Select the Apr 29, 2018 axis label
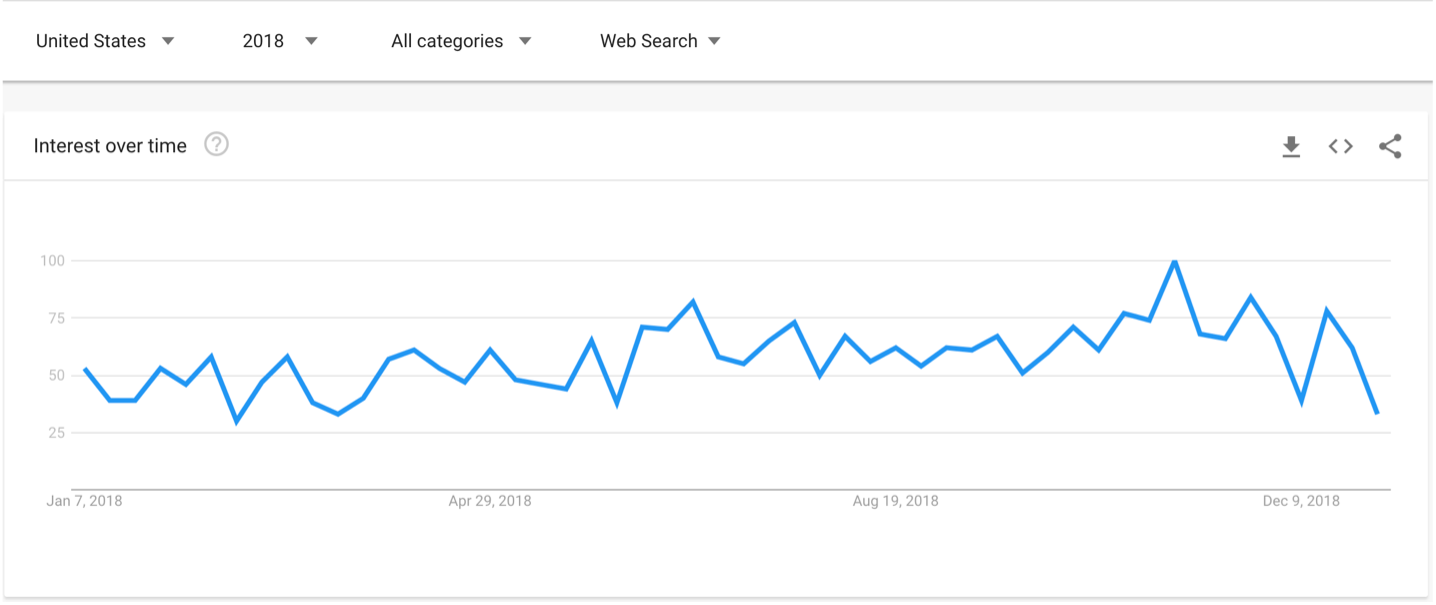The height and width of the screenshot is (605, 1436). [x=490, y=501]
